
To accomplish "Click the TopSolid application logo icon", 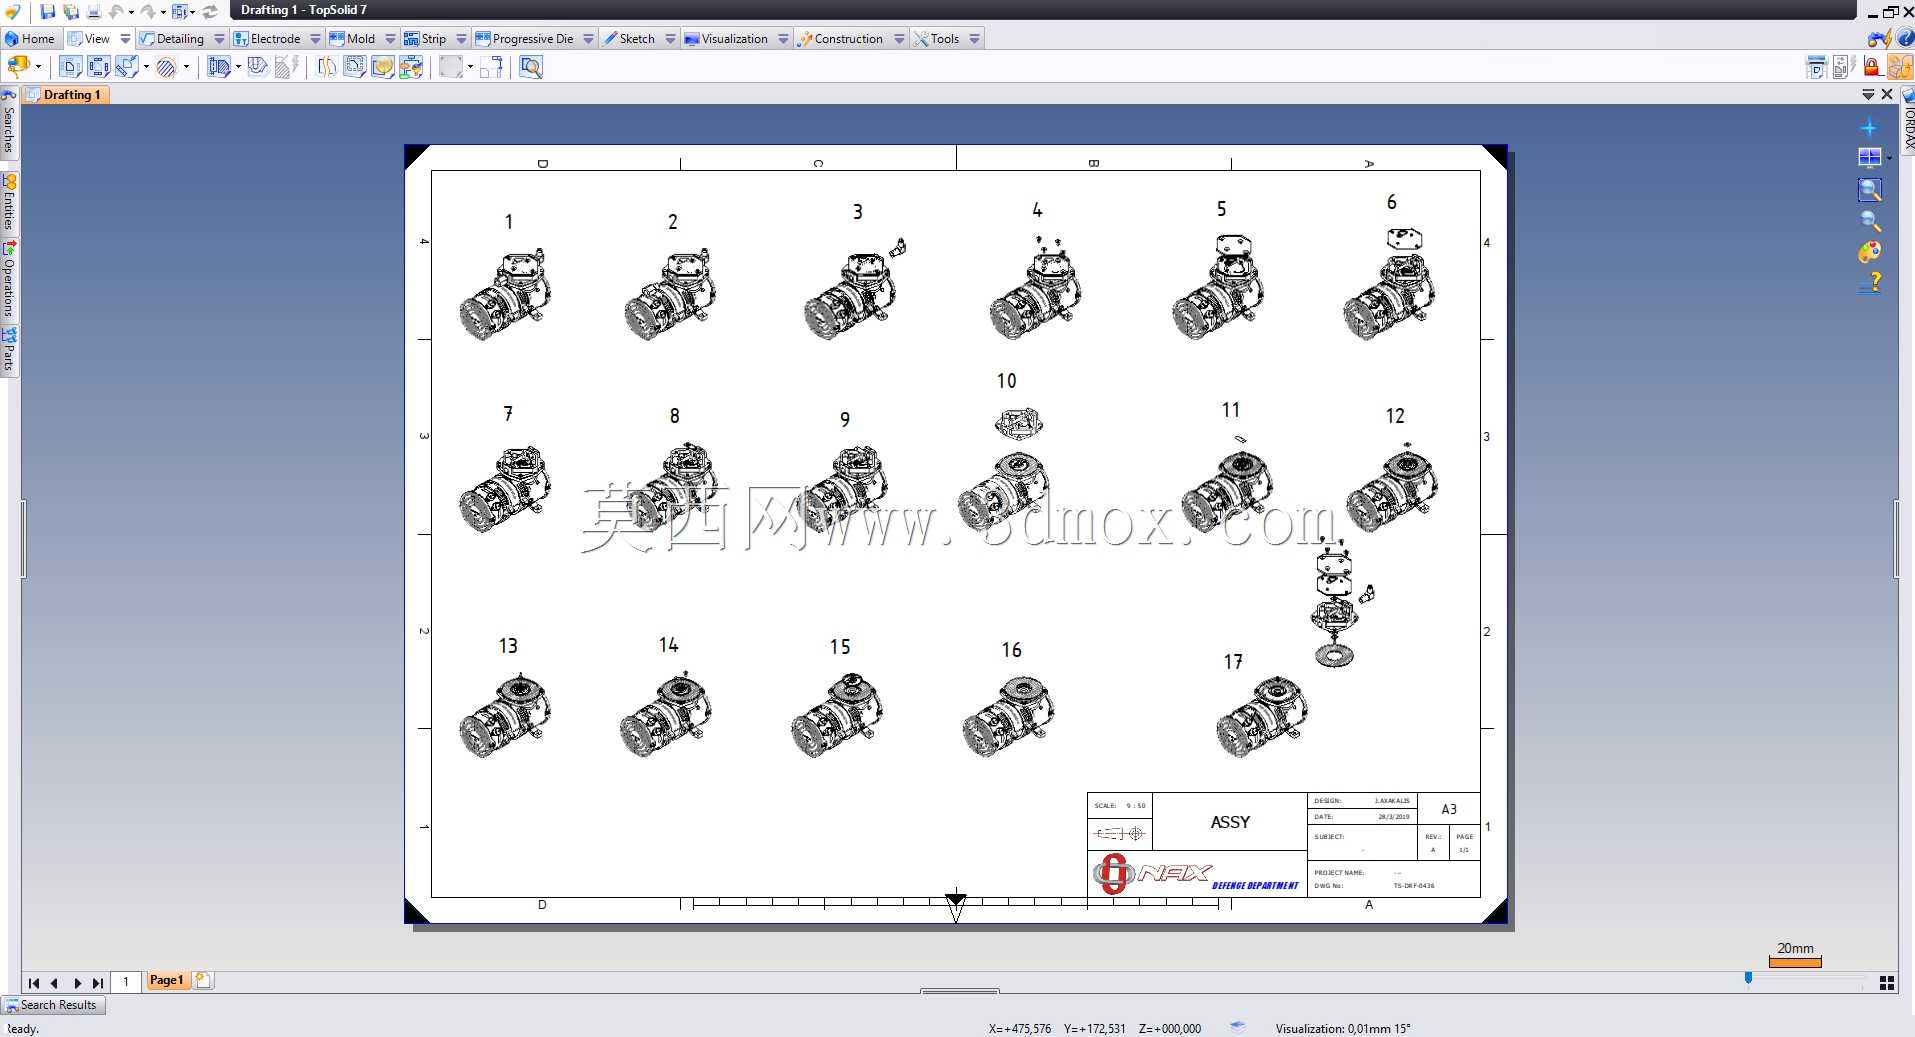I will pyautogui.click(x=13, y=11).
